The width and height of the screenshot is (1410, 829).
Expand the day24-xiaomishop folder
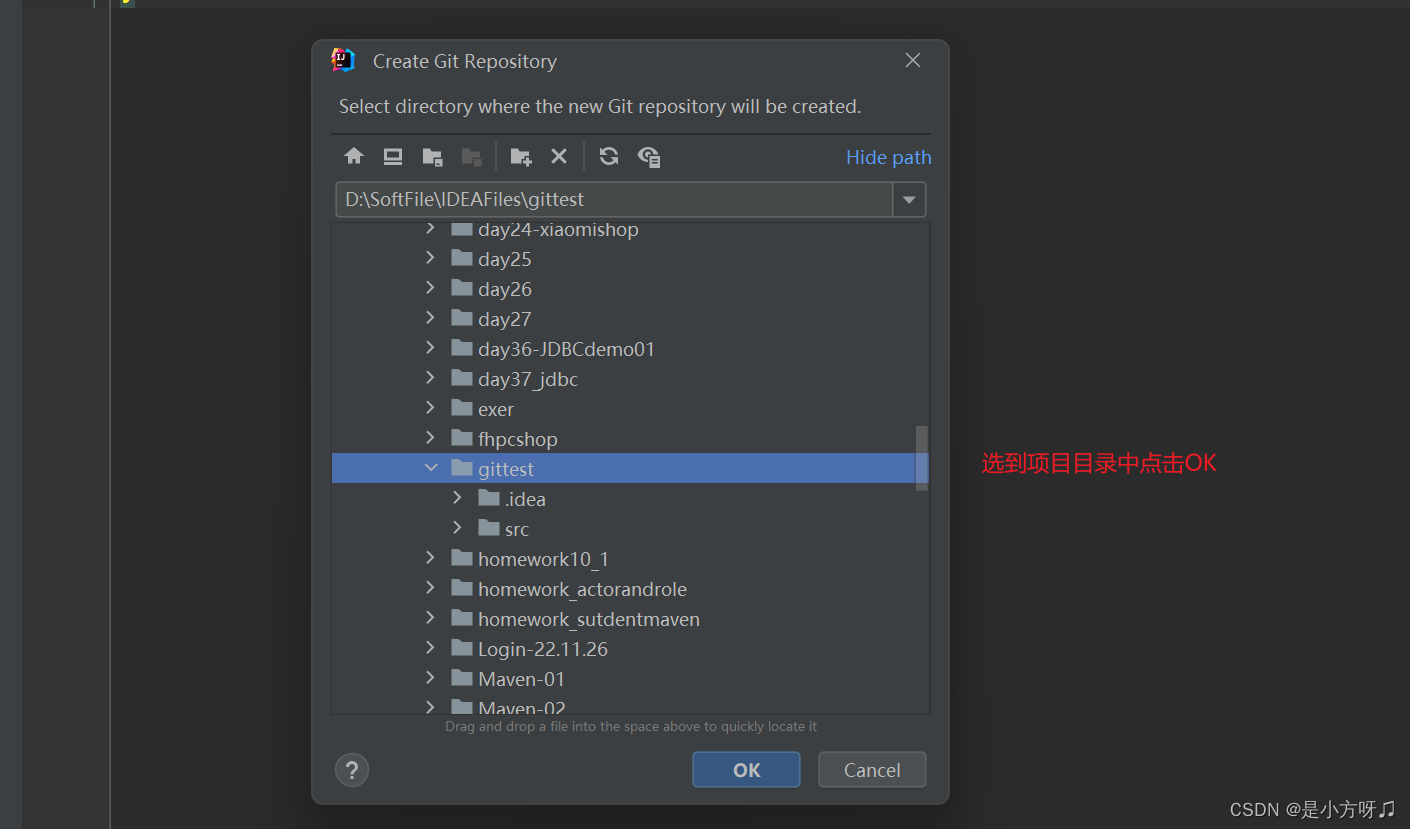point(430,228)
